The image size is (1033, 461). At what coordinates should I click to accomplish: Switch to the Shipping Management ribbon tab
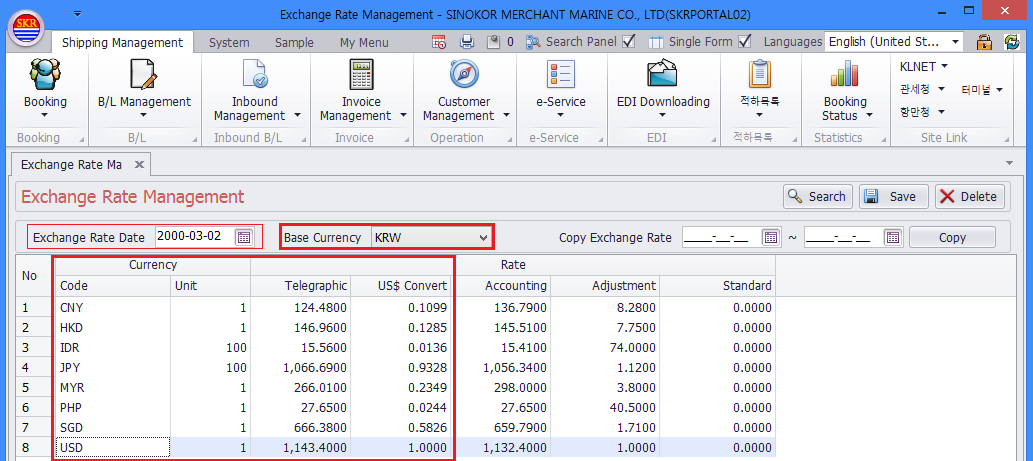pos(123,43)
